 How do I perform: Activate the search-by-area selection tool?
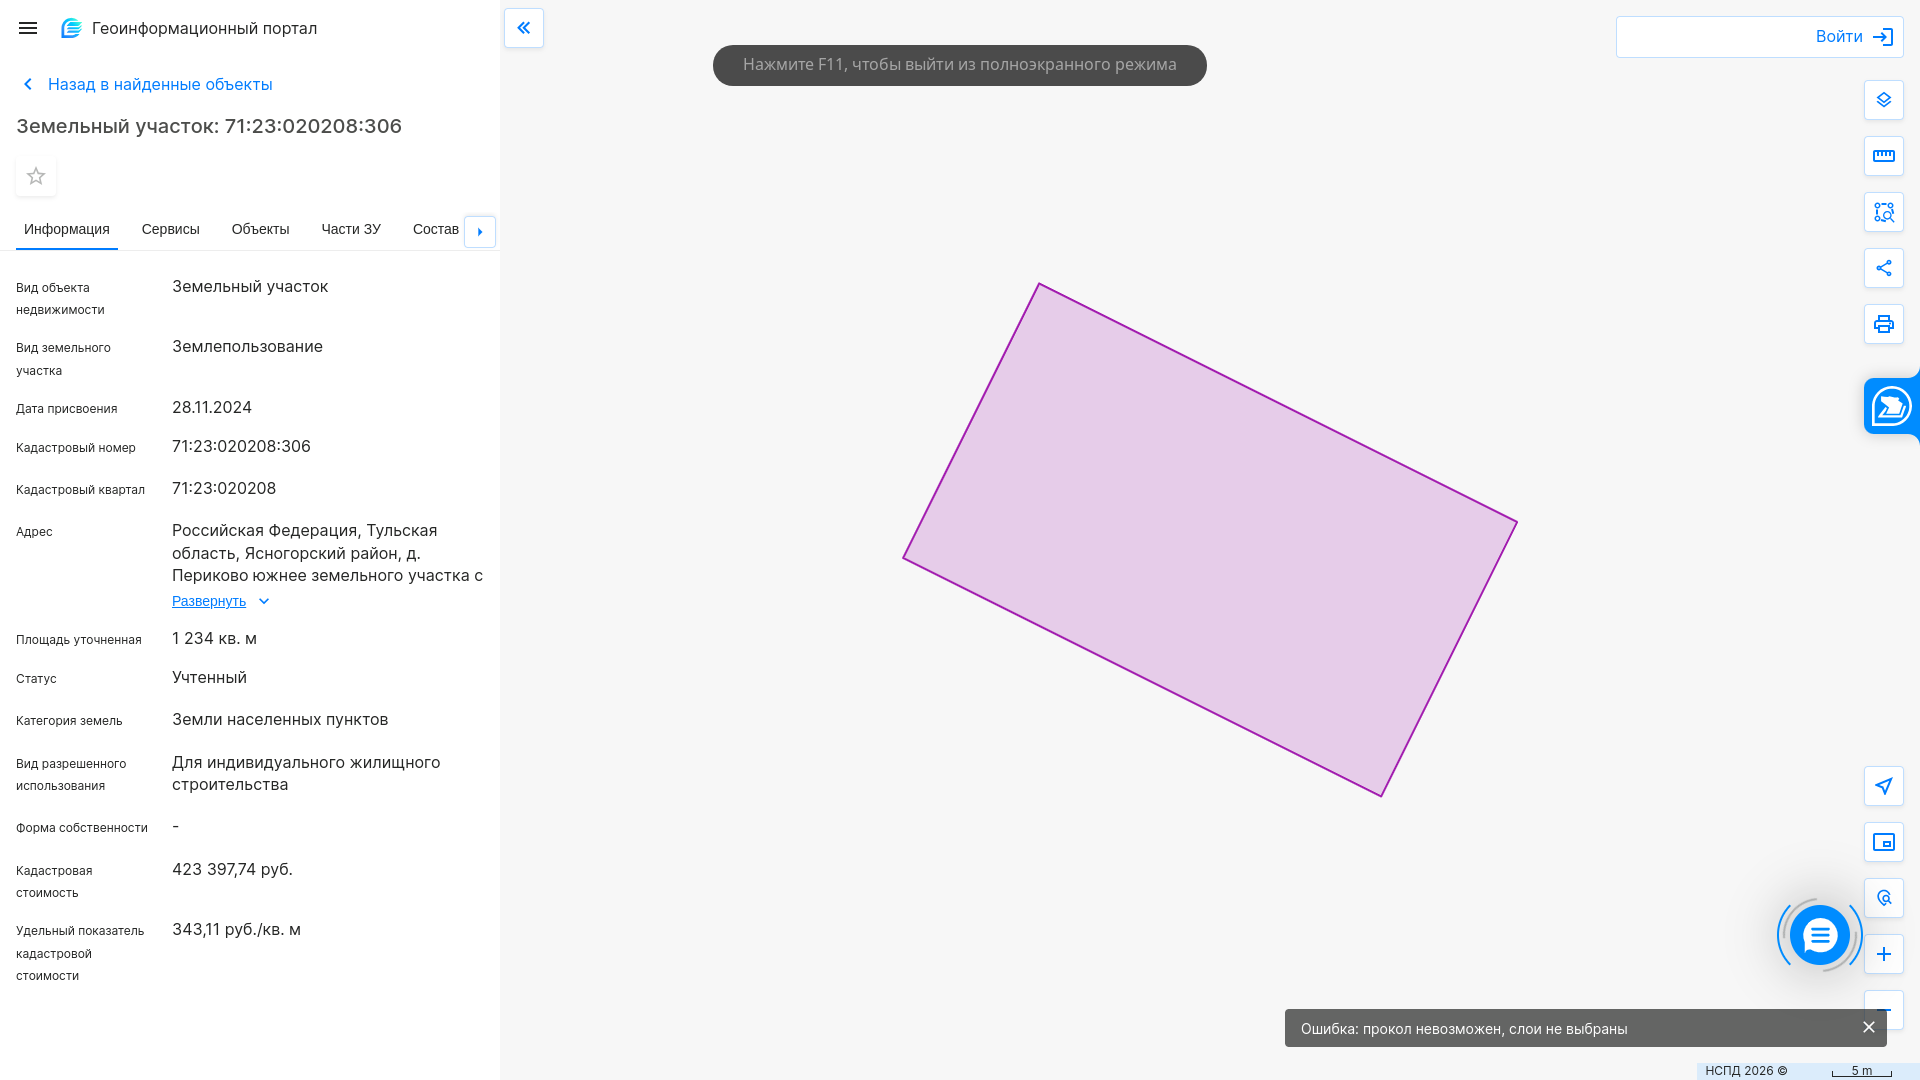[x=1884, y=212]
